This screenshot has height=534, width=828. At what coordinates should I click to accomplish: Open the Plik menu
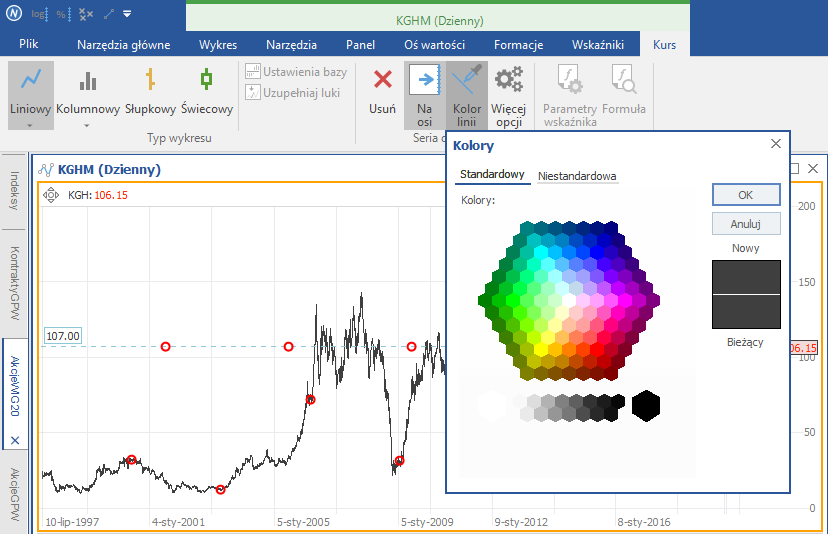point(29,44)
